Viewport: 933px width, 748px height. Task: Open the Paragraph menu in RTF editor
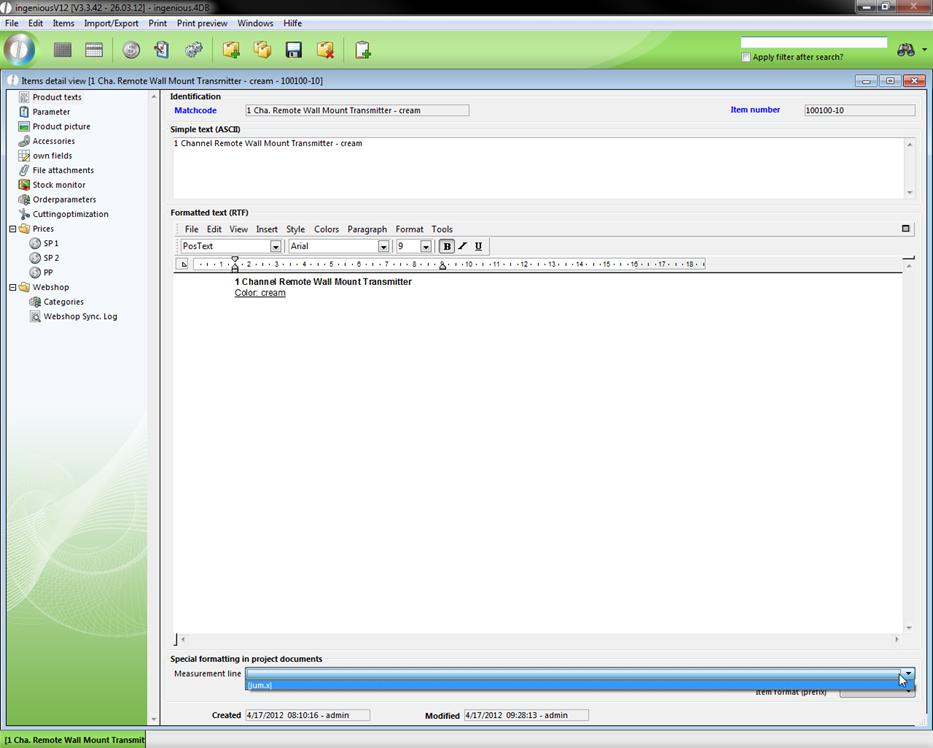click(x=367, y=229)
